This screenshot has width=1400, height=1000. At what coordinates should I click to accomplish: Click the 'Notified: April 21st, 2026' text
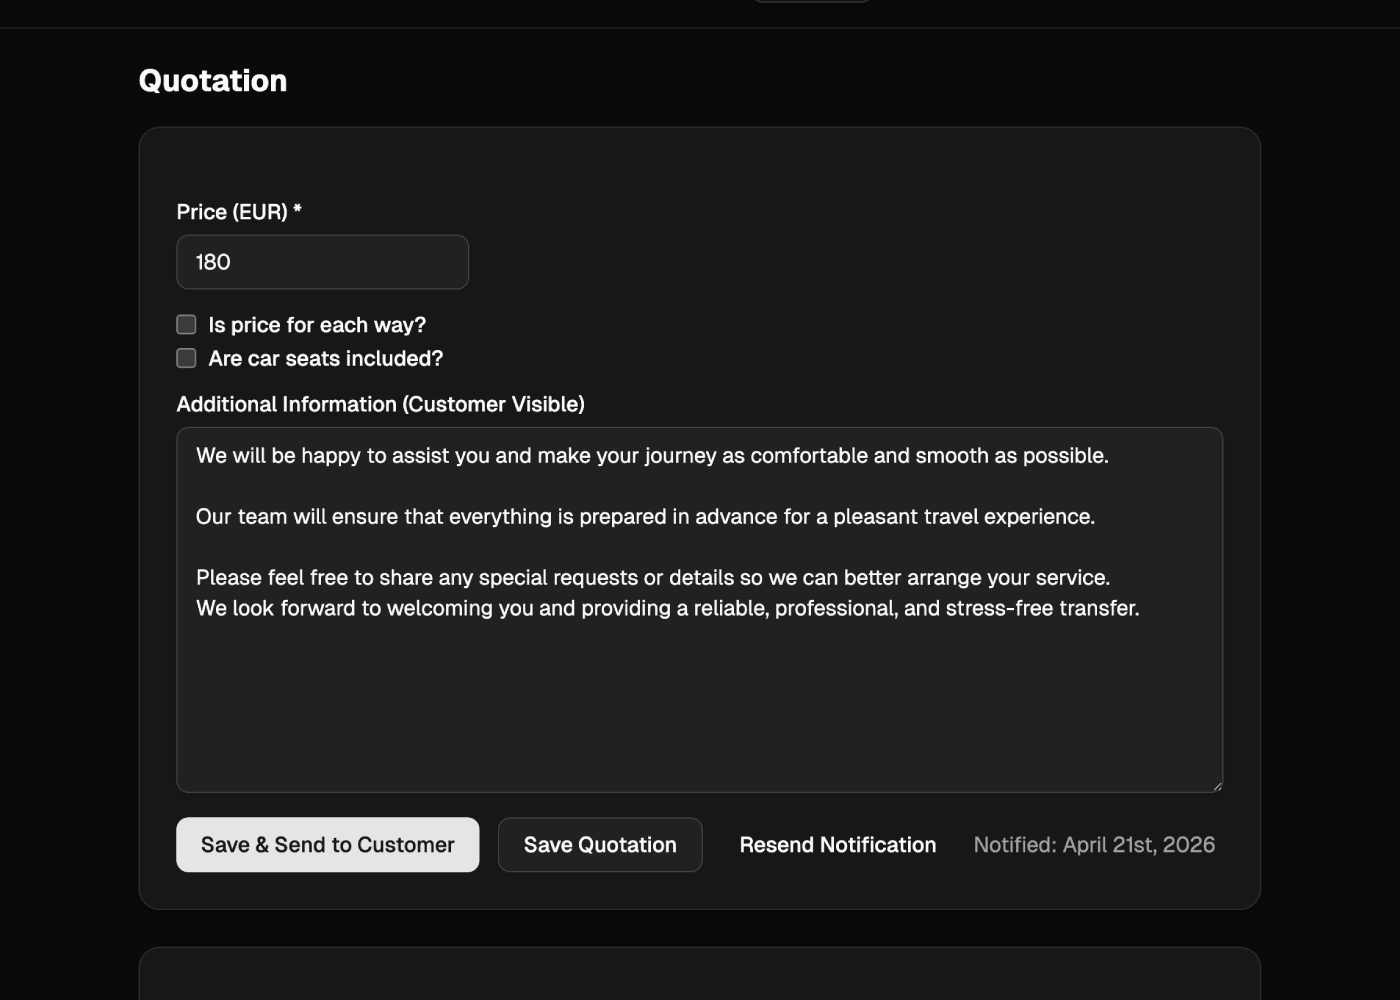pos(1094,845)
